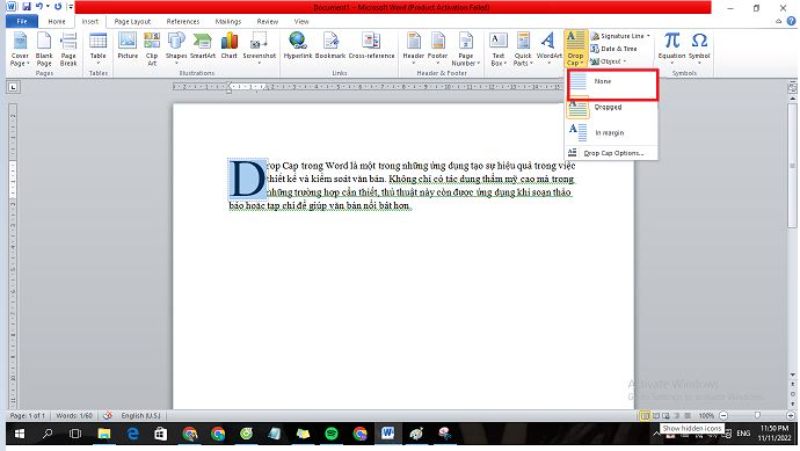This screenshot has height=451, width=800.
Task: Switch to the References tab
Action: (x=183, y=21)
